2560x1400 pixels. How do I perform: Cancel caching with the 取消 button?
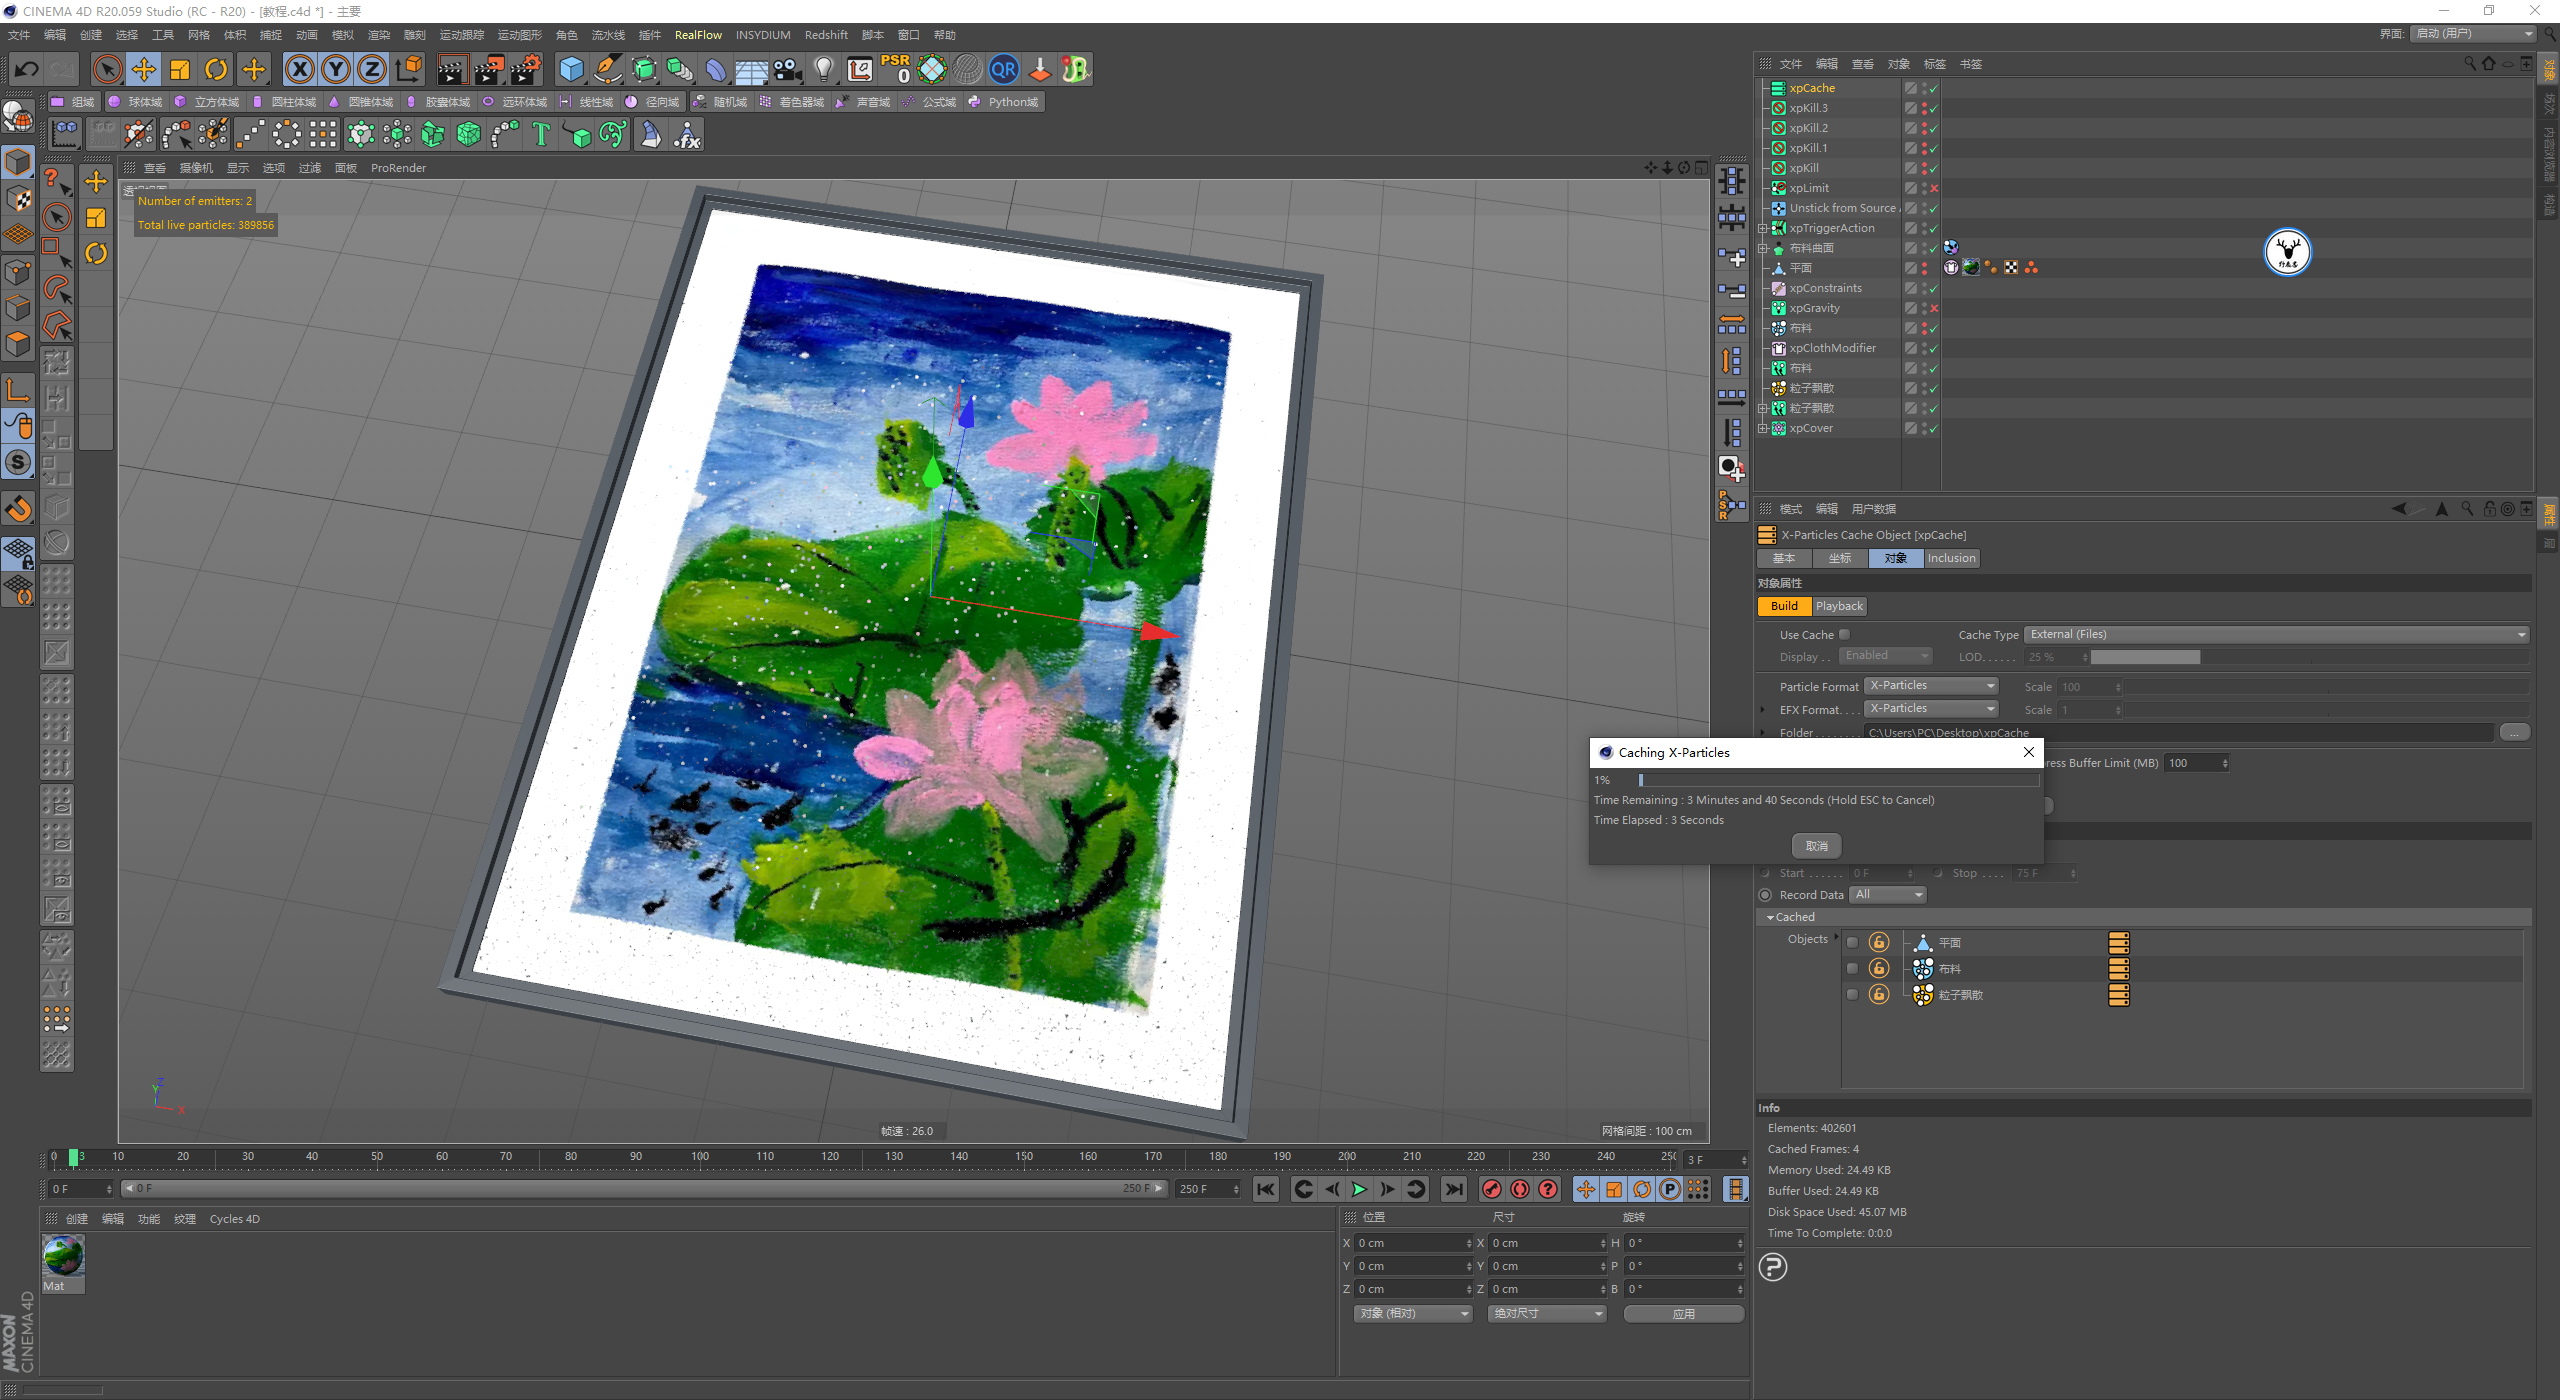(x=1816, y=846)
